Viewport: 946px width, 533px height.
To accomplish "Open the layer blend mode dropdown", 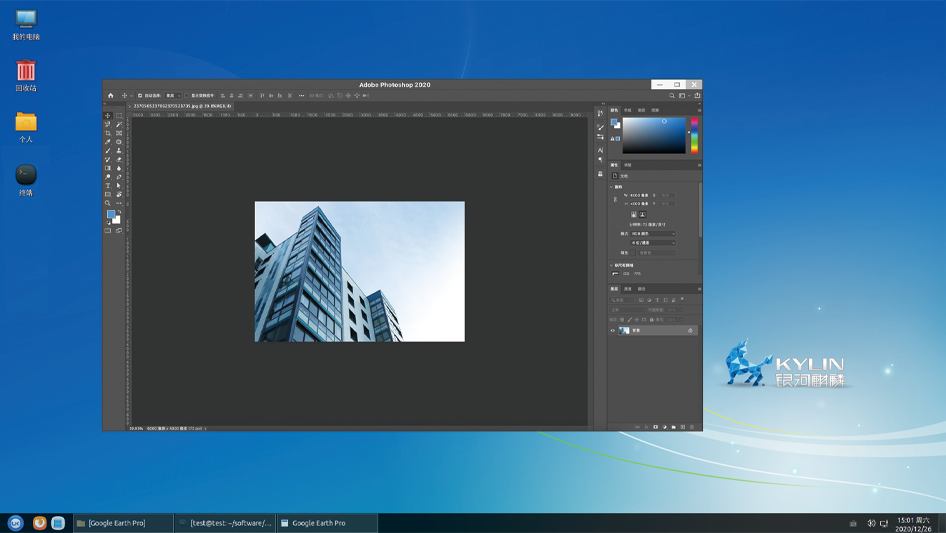I will (x=627, y=310).
